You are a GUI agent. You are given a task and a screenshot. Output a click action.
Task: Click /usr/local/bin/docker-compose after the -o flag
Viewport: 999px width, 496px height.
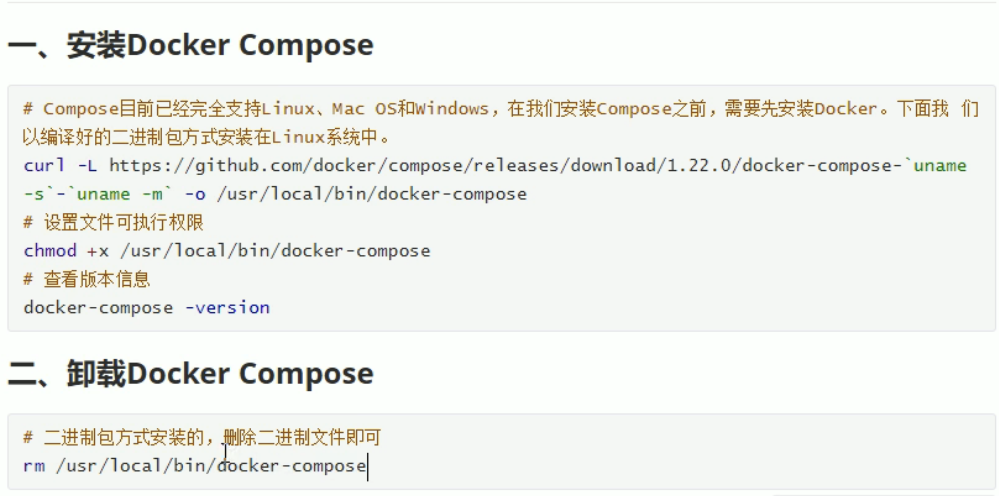[x=371, y=194]
